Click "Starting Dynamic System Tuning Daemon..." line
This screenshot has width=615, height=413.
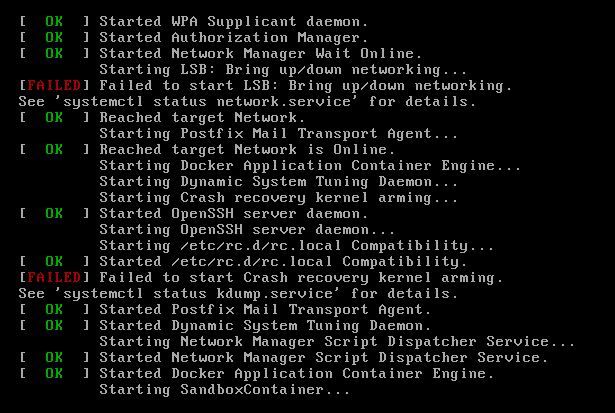click(x=279, y=181)
